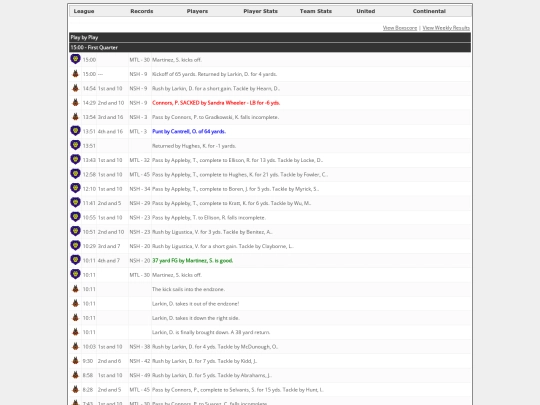
Task: Click NSH logo on down the right side row
Action: [x=75, y=318]
